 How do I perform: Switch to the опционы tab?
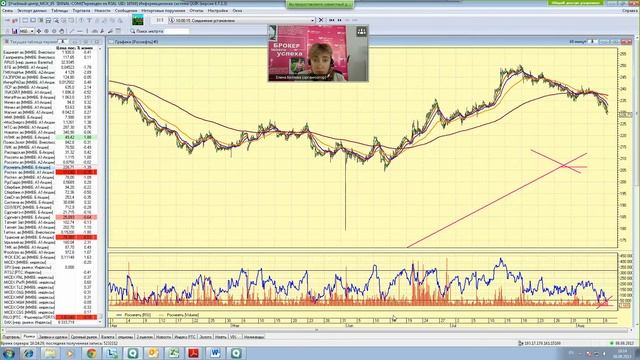(125, 337)
